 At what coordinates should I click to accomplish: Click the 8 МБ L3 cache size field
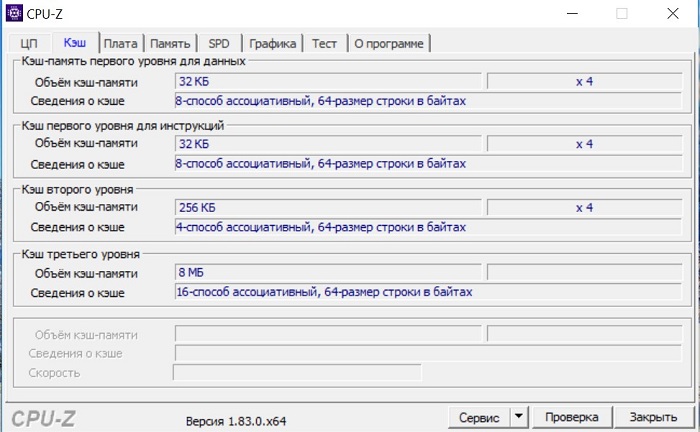(x=328, y=272)
